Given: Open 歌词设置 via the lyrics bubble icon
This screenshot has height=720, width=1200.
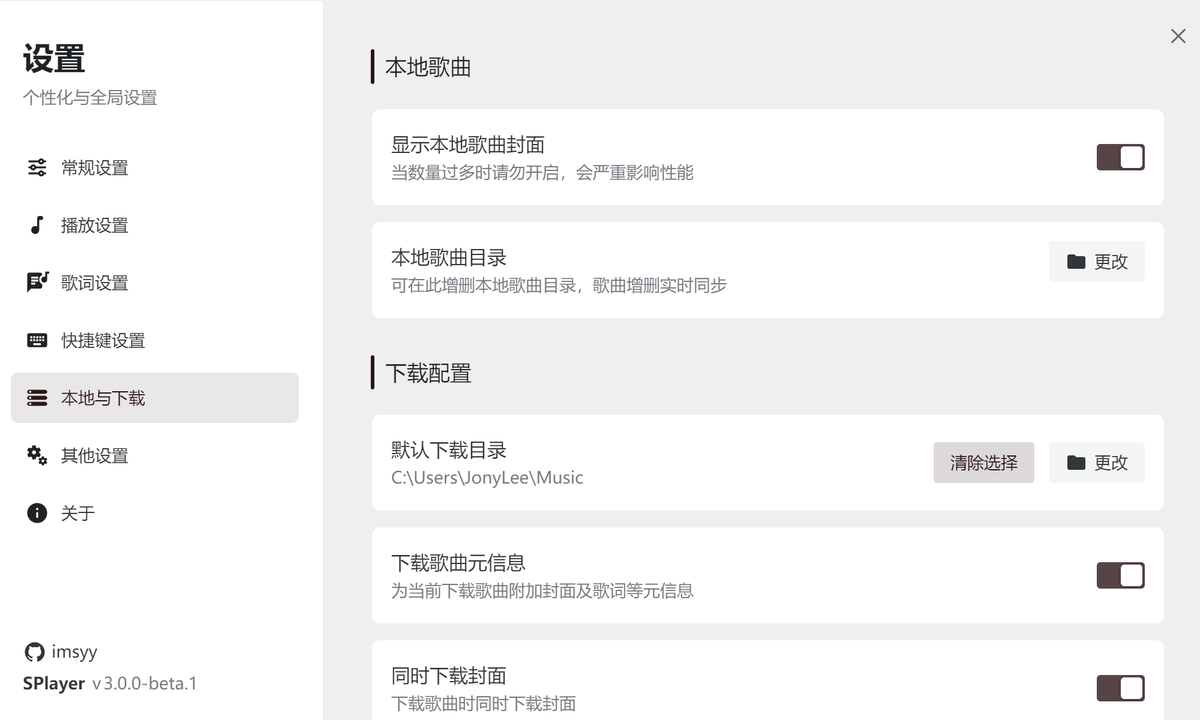Looking at the screenshot, I should pos(36,282).
